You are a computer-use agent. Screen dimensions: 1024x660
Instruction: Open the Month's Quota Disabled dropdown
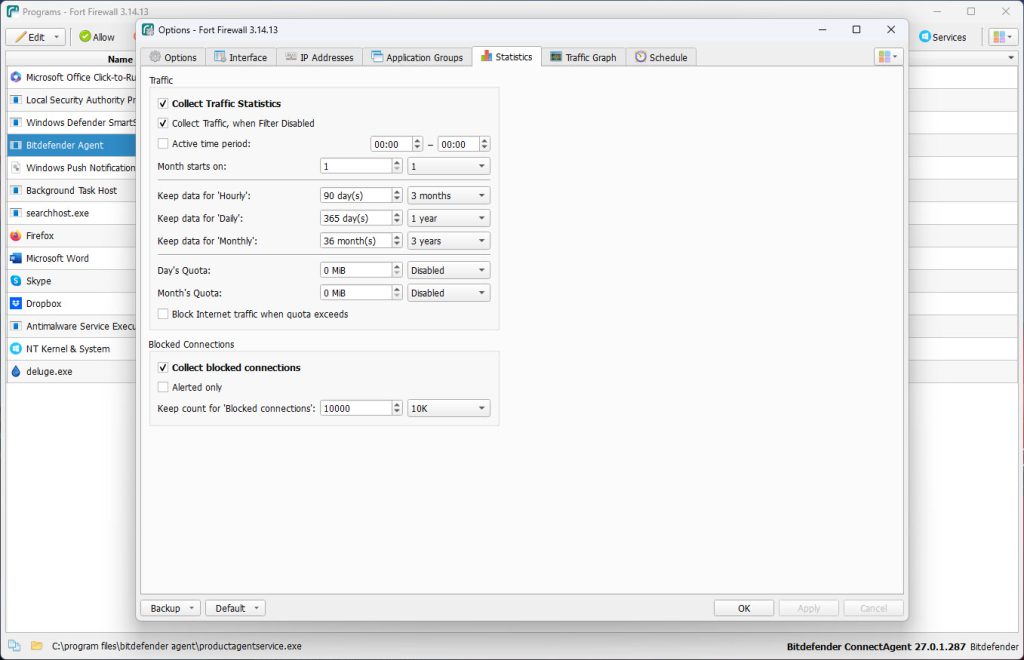point(449,293)
